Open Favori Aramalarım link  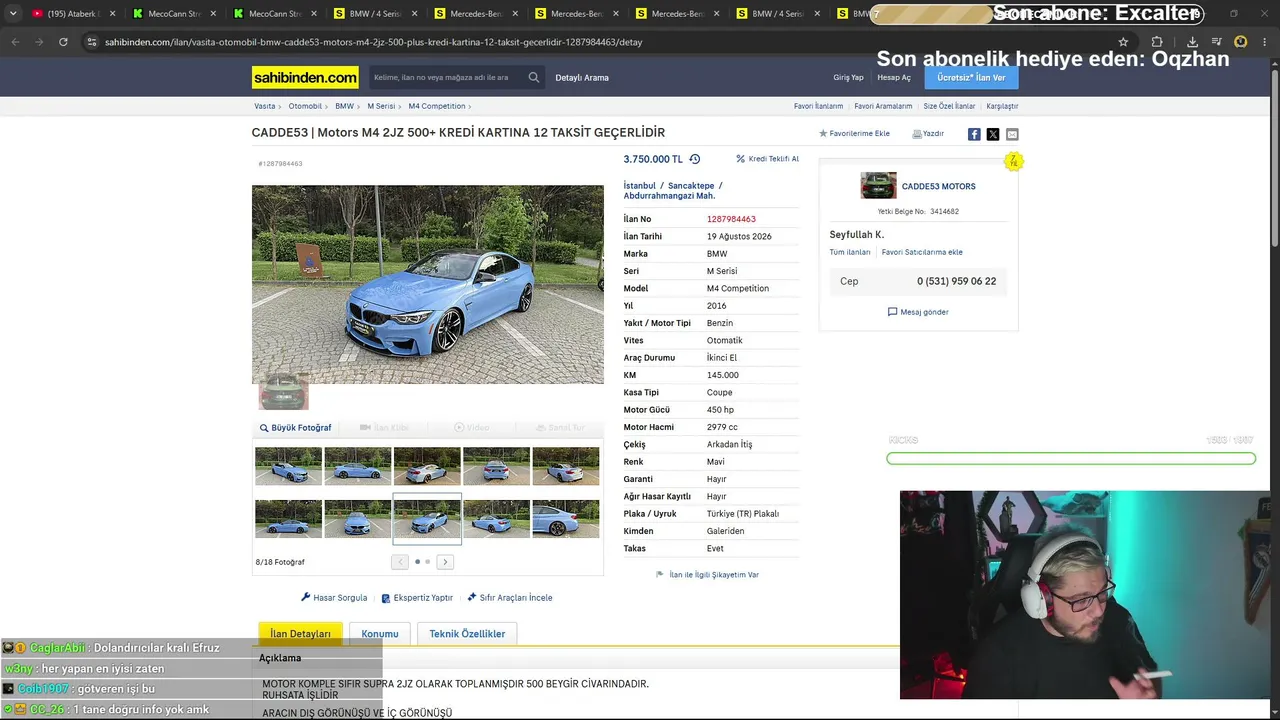[883, 106]
